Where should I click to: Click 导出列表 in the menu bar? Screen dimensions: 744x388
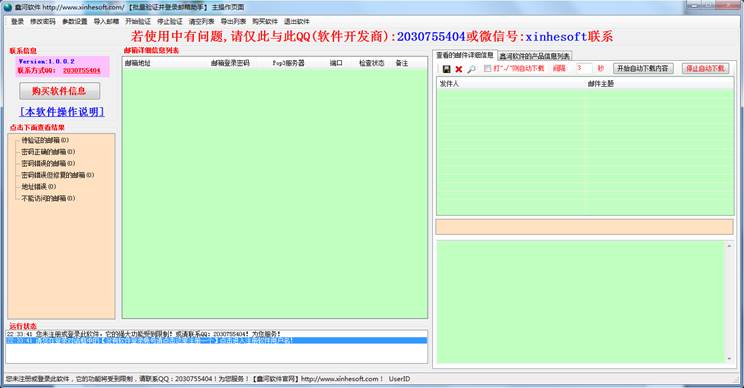(x=233, y=21)
